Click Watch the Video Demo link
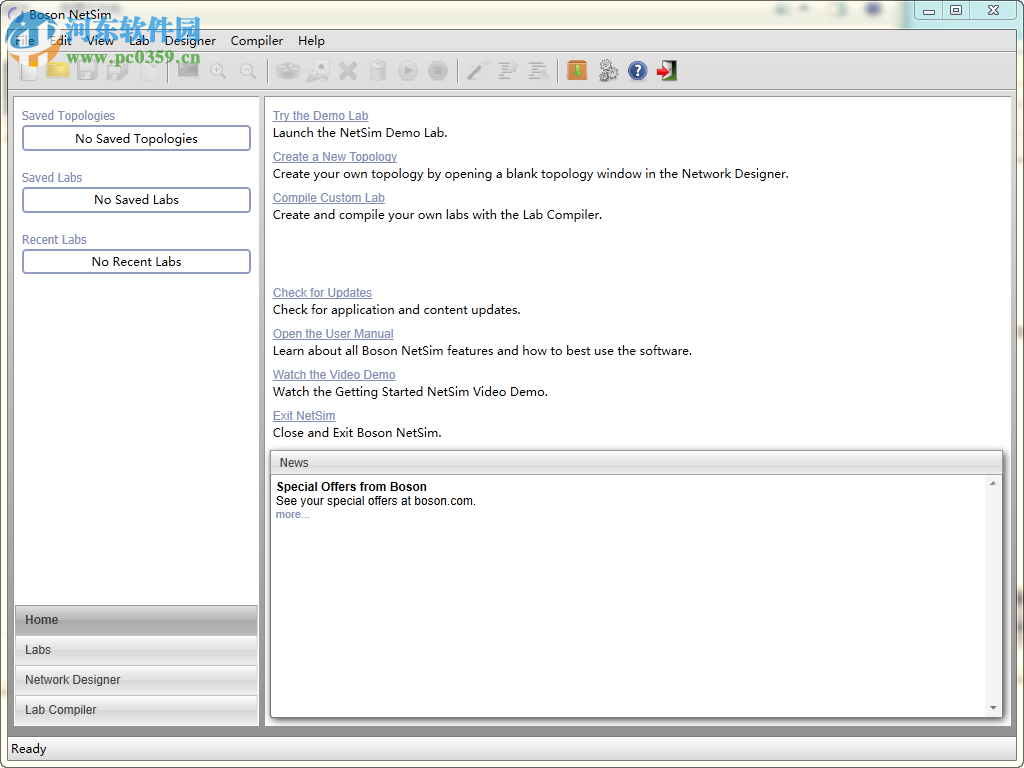 click(x=334, y=375)
